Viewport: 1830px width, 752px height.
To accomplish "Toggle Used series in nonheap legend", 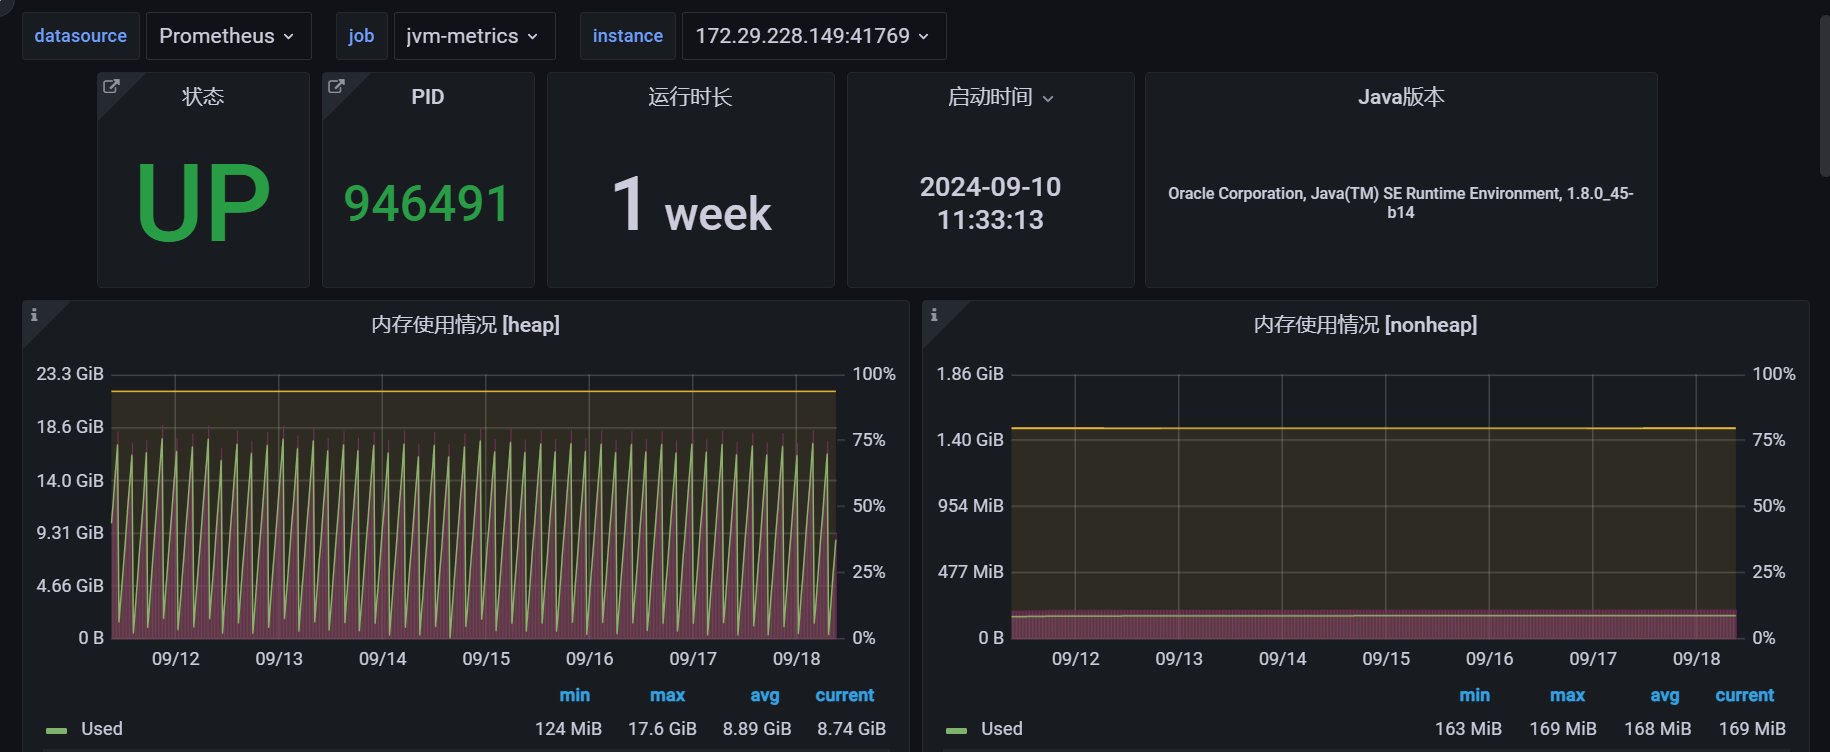I will coord(1002,729).
